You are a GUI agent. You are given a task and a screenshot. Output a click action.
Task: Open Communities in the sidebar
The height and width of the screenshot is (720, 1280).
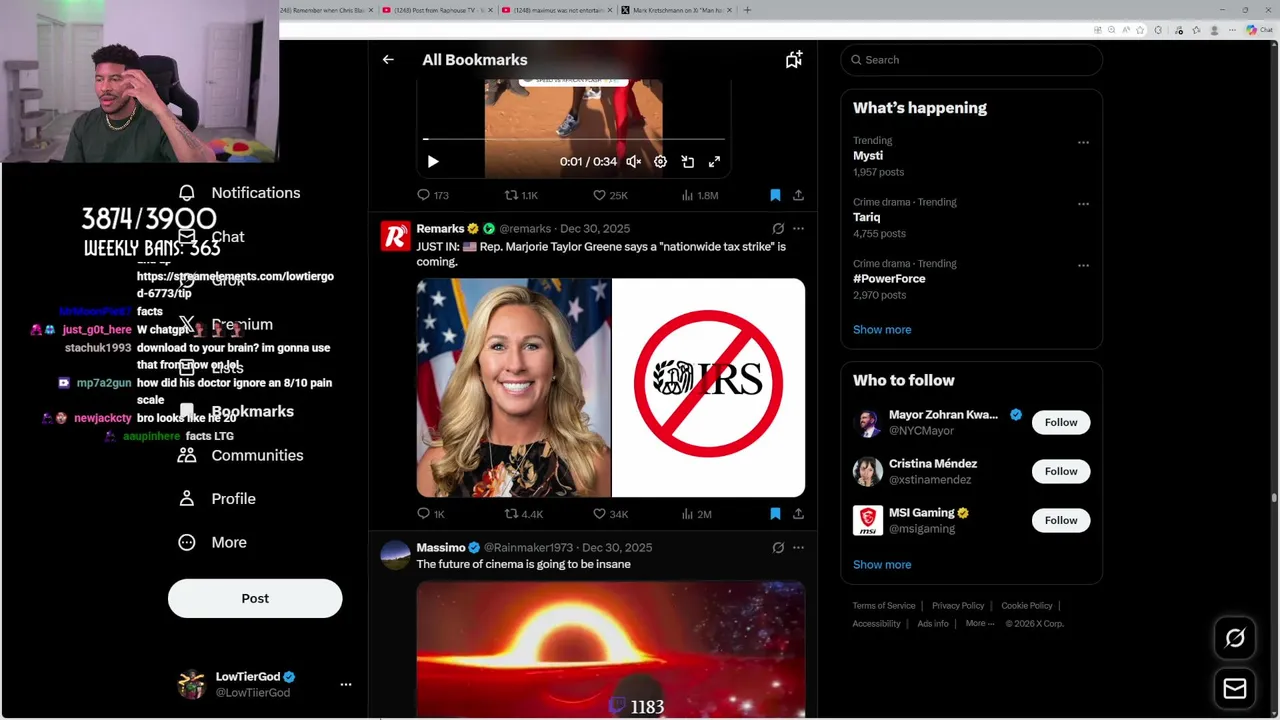coord(240,455)
